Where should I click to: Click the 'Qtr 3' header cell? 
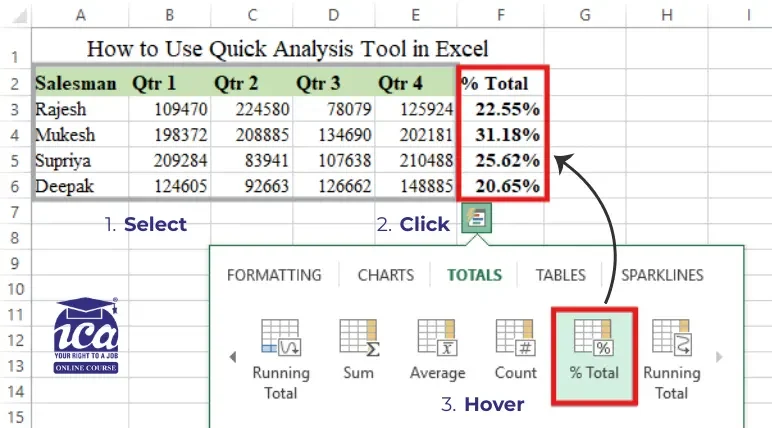coord(334,83)
